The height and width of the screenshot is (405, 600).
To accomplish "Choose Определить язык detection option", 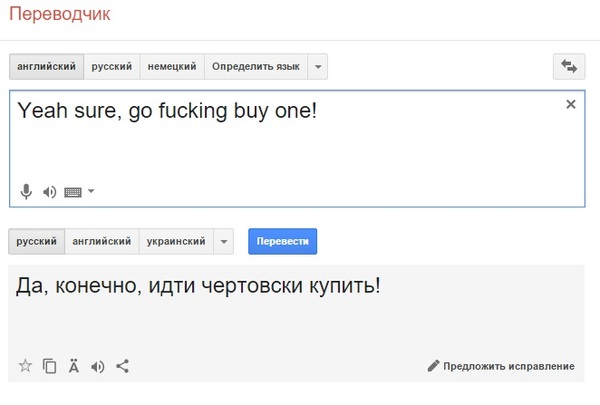I will click(x=256, y=67).
